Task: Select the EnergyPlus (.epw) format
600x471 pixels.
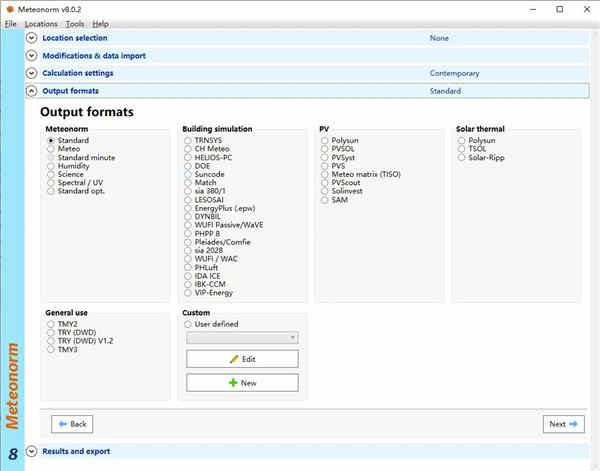Action: pos(220,209)
